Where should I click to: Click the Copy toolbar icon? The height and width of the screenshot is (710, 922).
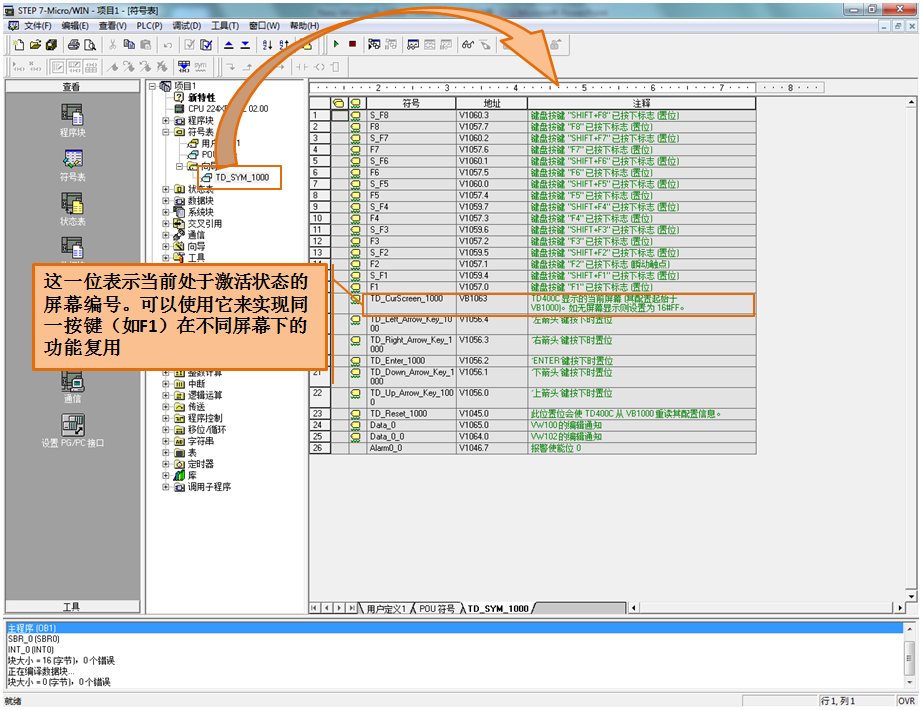point(129,45)
